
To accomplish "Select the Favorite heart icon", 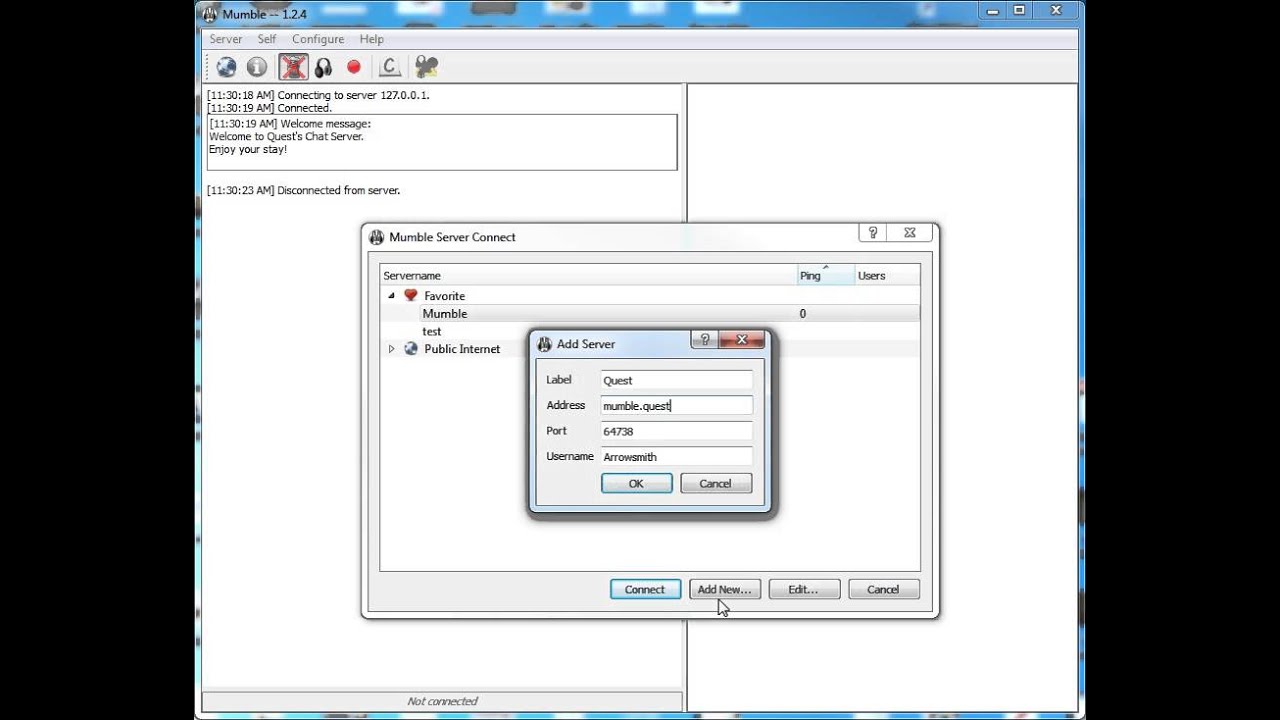I will [410, 296].
